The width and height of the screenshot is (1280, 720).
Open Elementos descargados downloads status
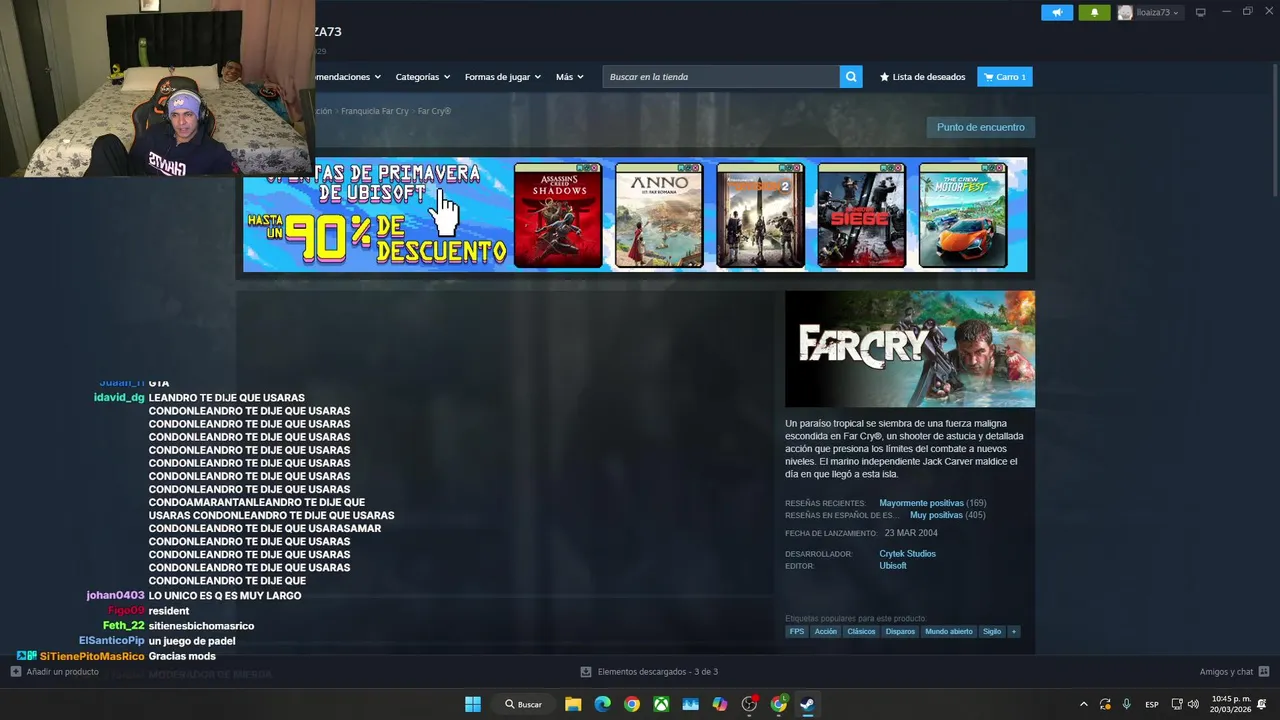pyautogui.click(x=649, y=672)
